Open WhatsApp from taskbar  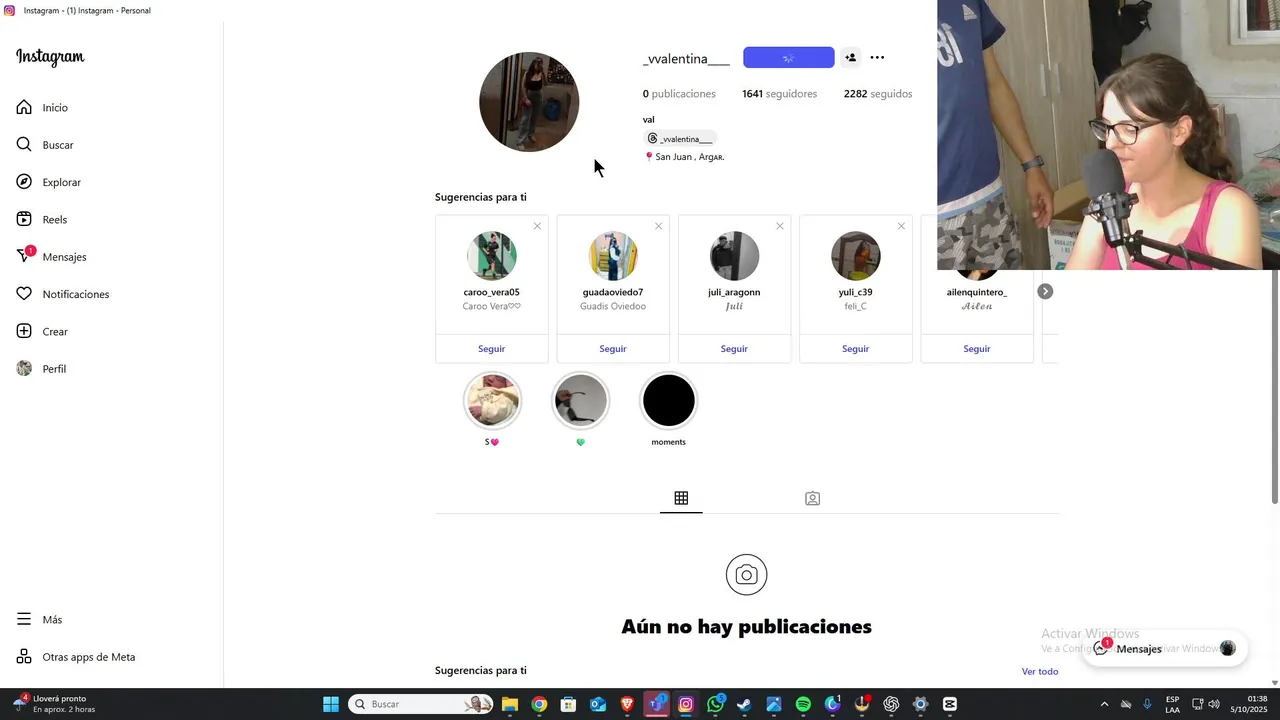click(715, 704)
